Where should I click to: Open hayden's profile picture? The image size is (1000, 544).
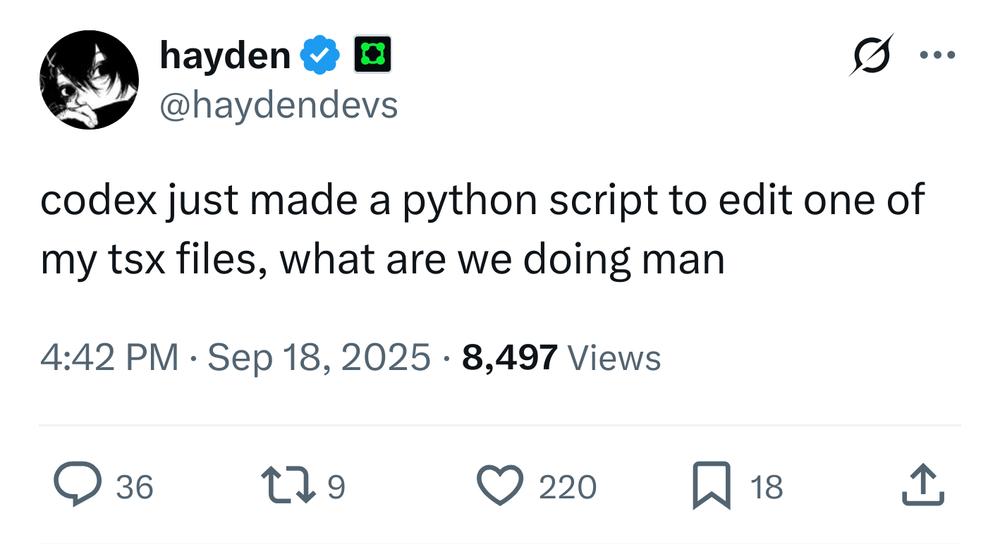tap(88, 80)
